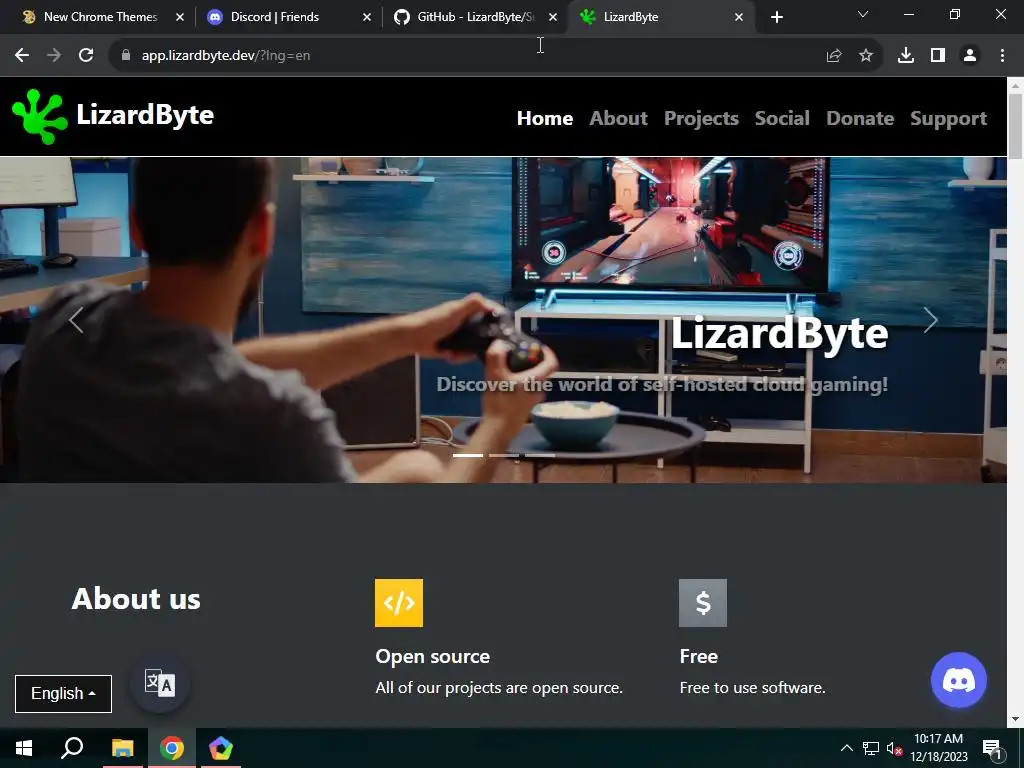Click the yellow Open source code icon

[398, 603]
